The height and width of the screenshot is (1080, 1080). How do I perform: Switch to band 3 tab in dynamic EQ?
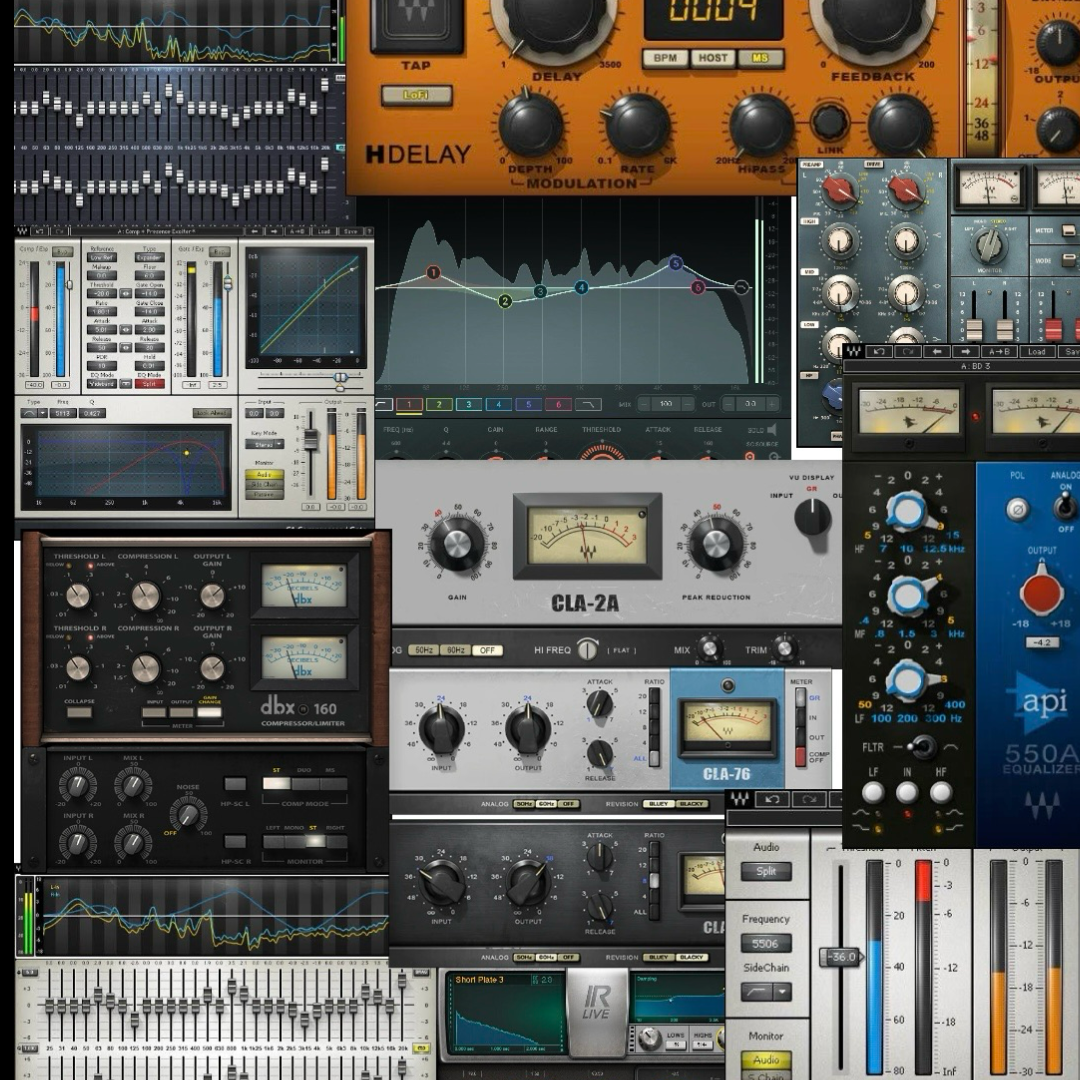click(469, 404)
